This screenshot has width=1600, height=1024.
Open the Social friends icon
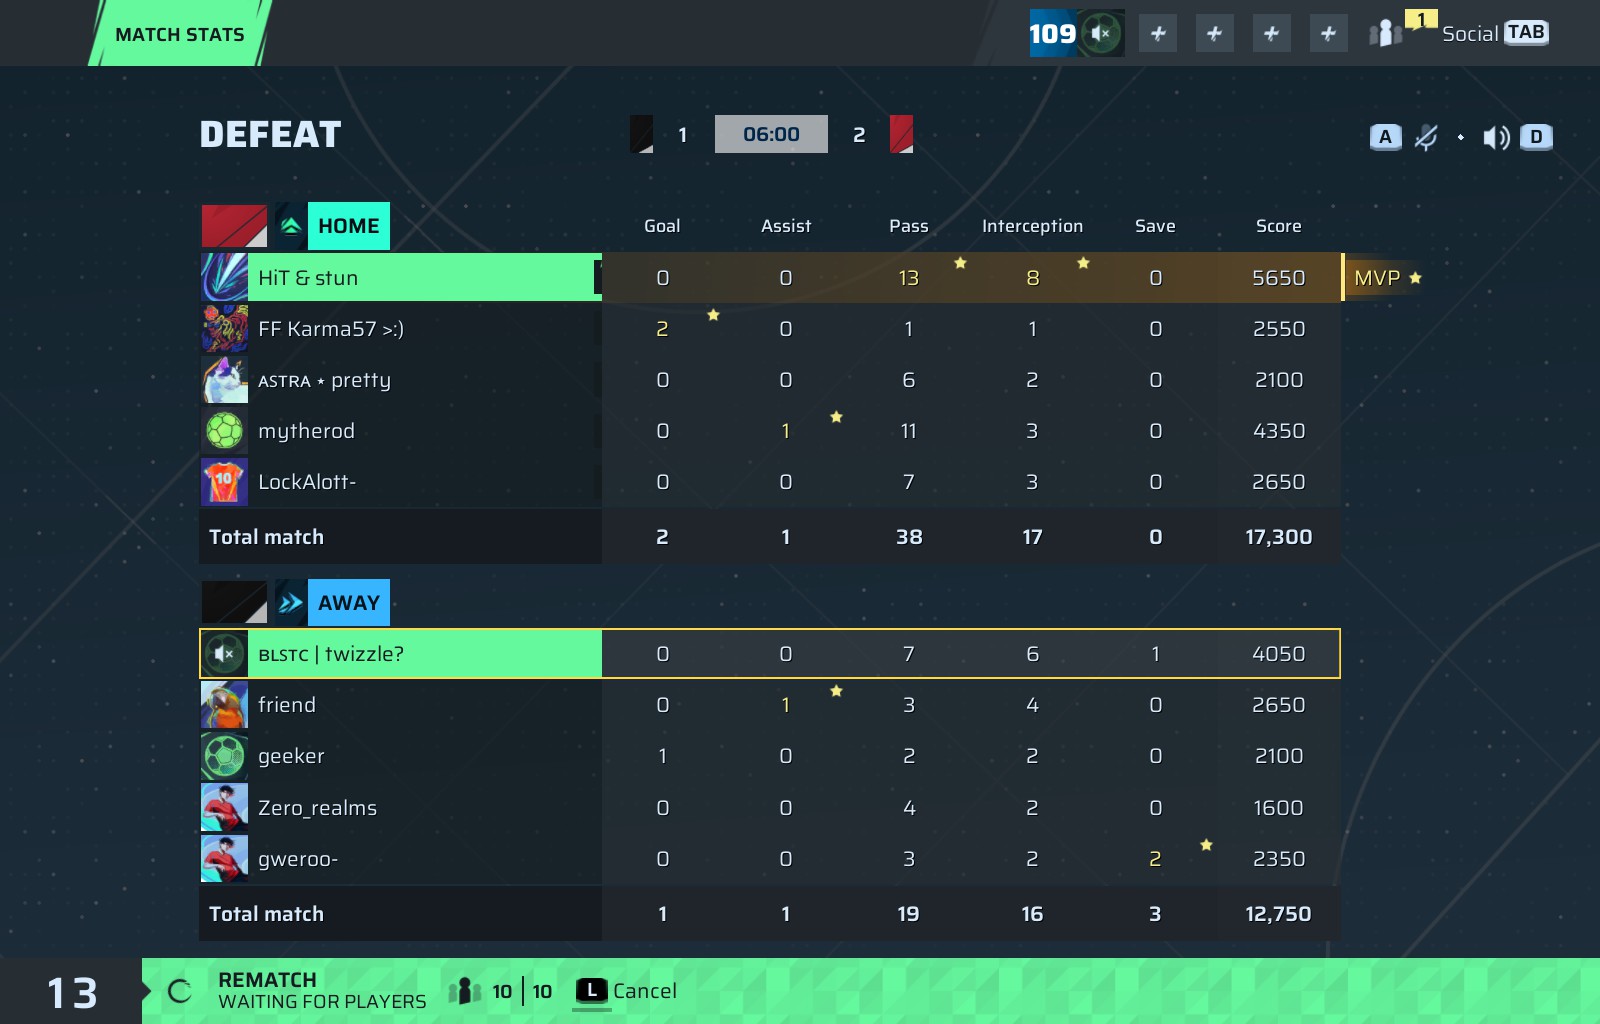[x=1386, y=33]
